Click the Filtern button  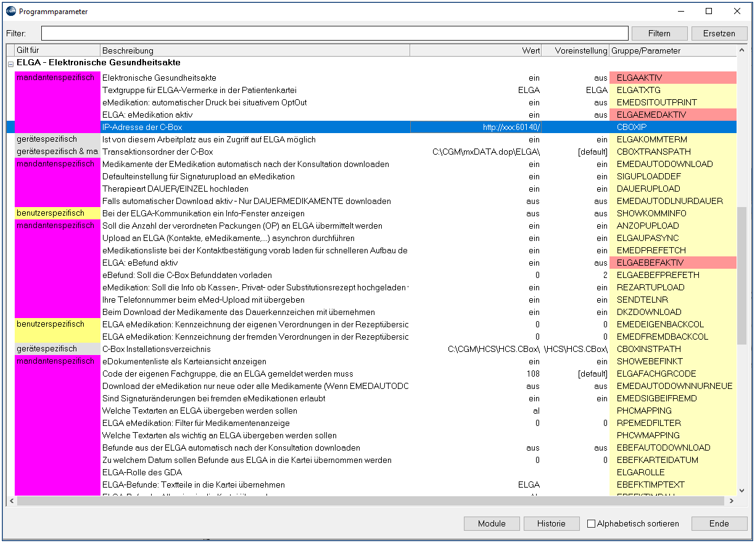point(659,33)
